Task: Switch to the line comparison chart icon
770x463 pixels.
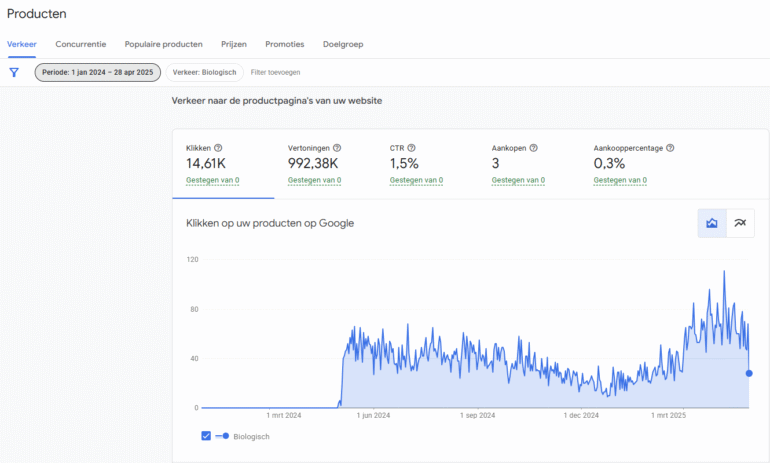Action: pyautogui.click(x=740, y=223)
